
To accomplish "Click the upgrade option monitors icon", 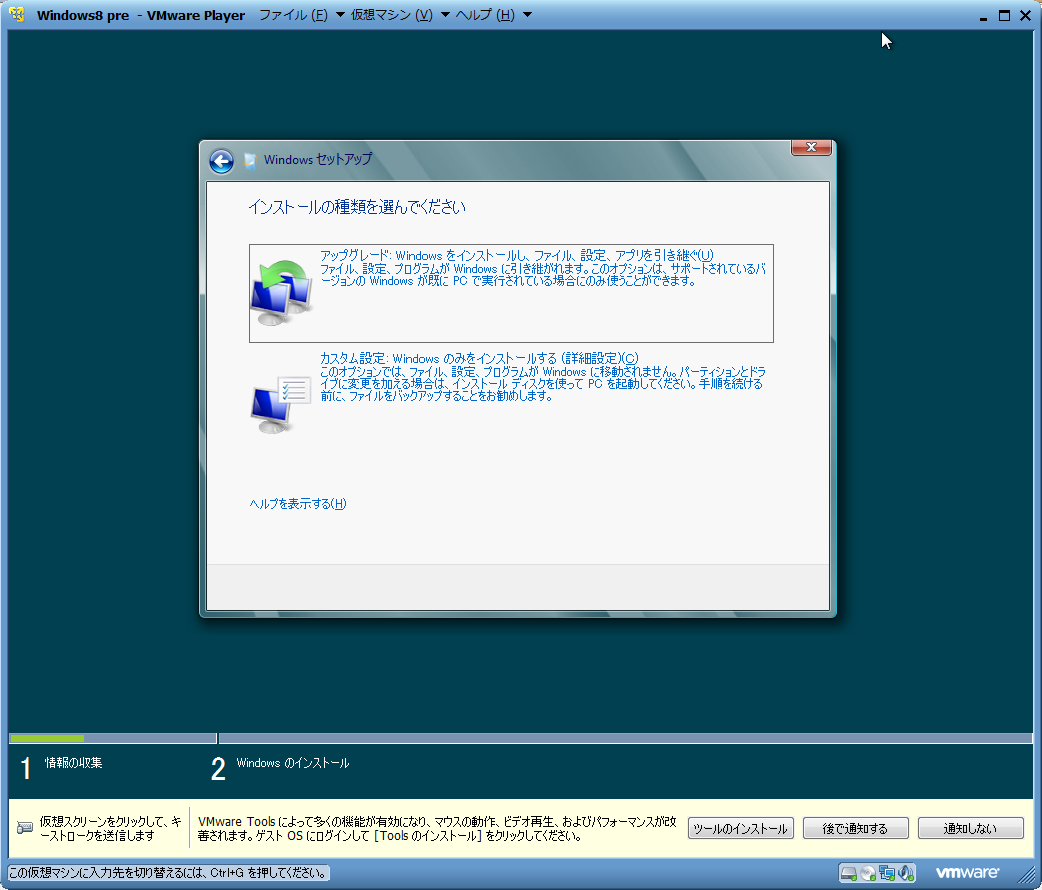I will click(282, 292).
